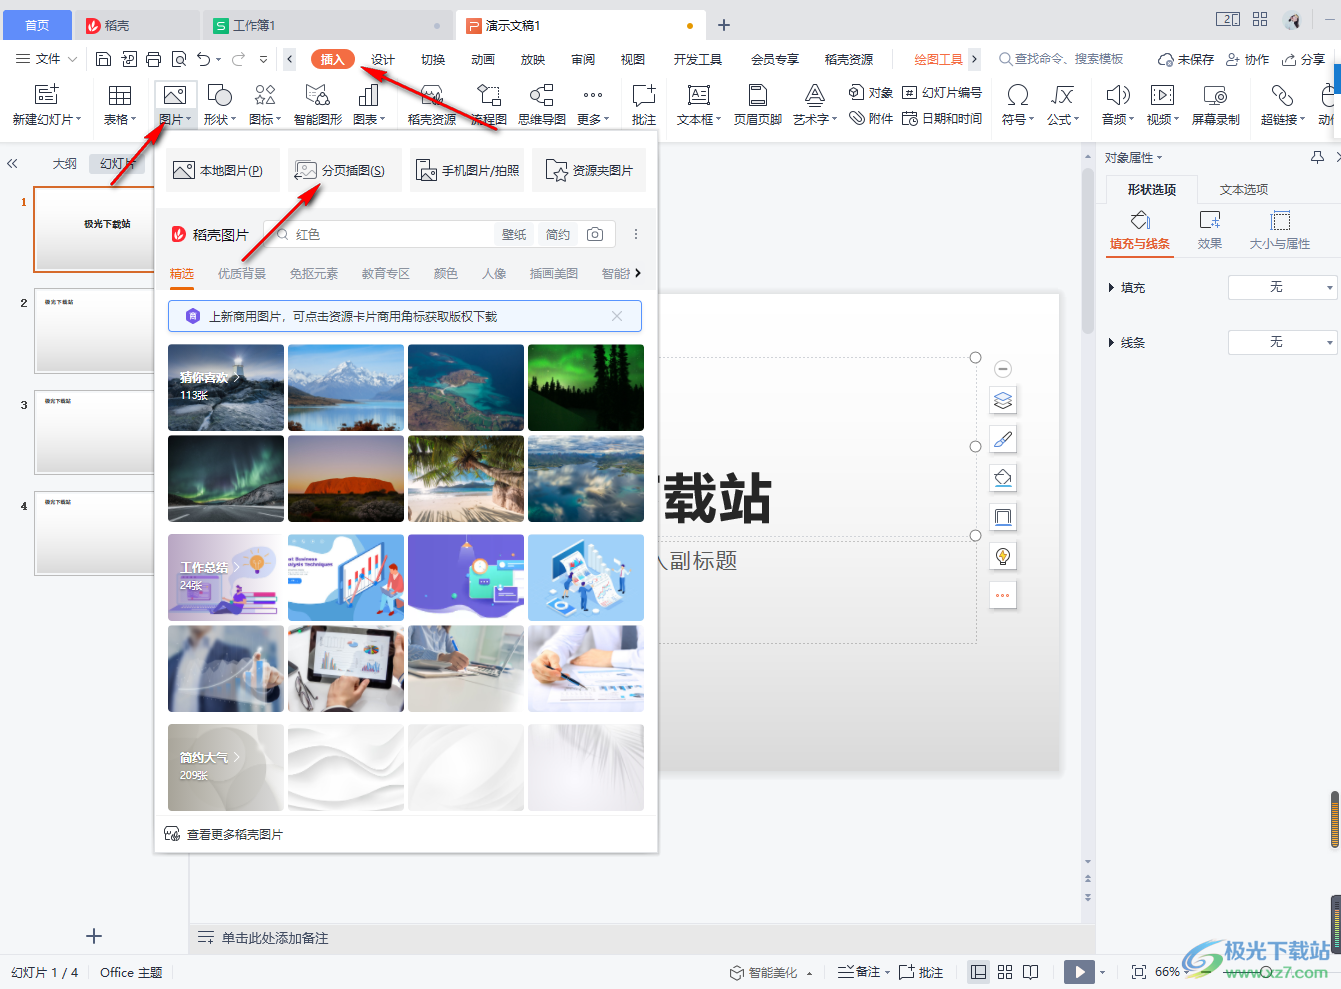Select slide 2 thumbnail
1341x989 pixels.
click(95, 331)
